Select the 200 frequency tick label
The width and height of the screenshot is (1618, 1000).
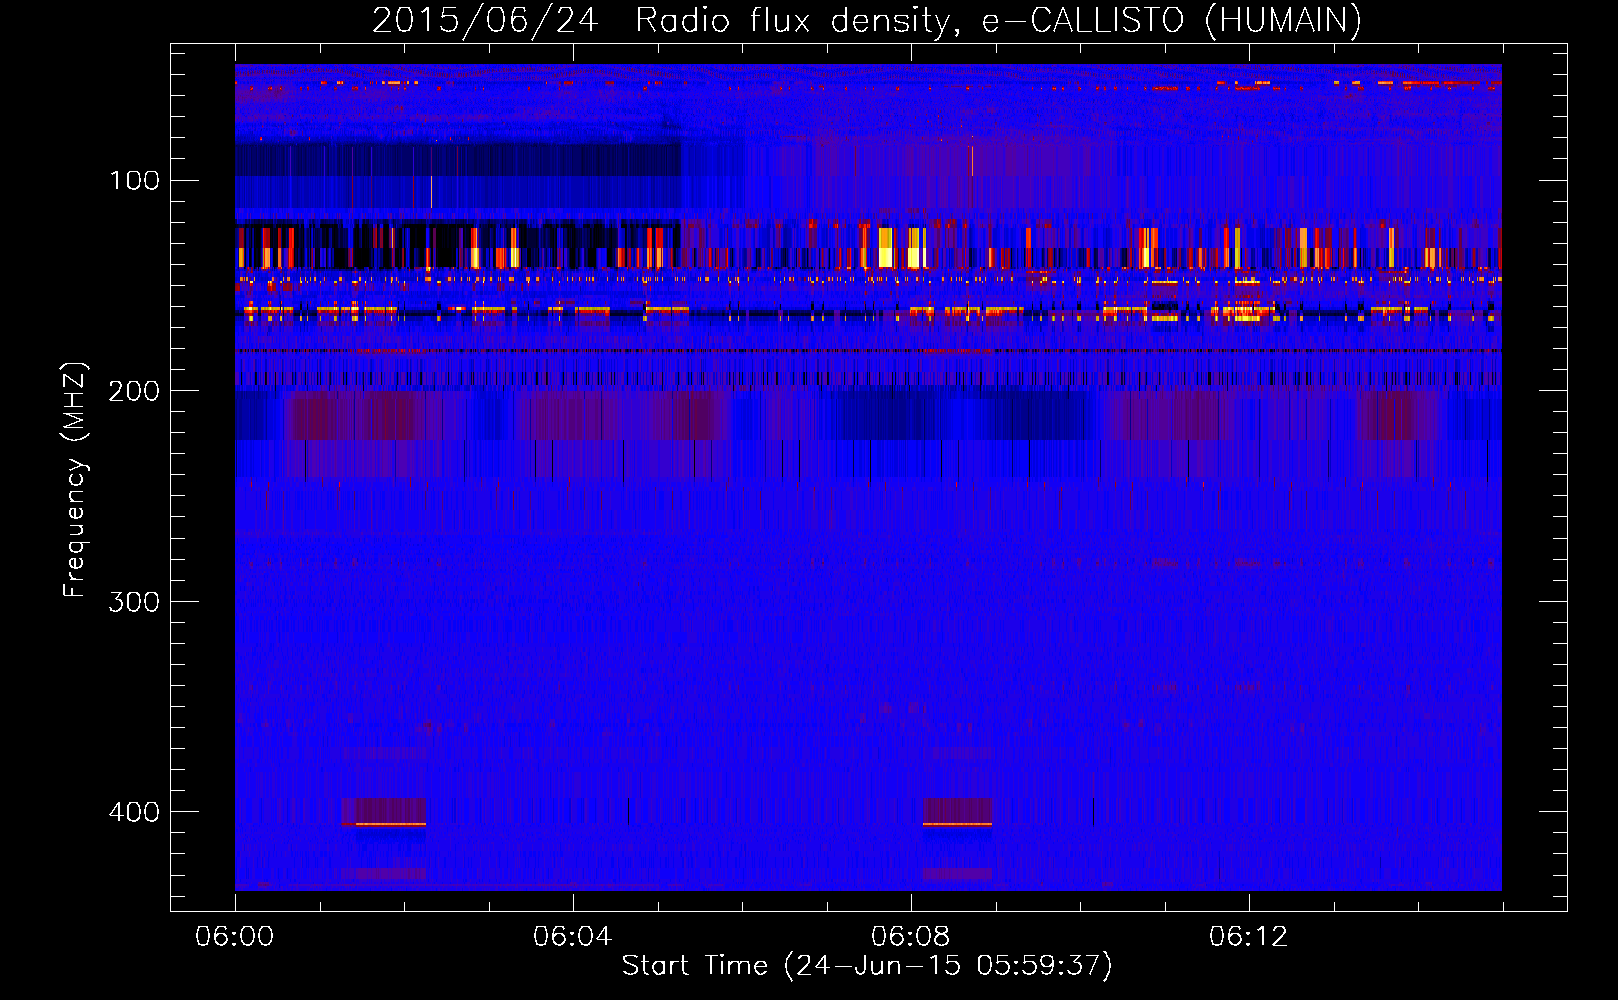[x=134, y=391]
